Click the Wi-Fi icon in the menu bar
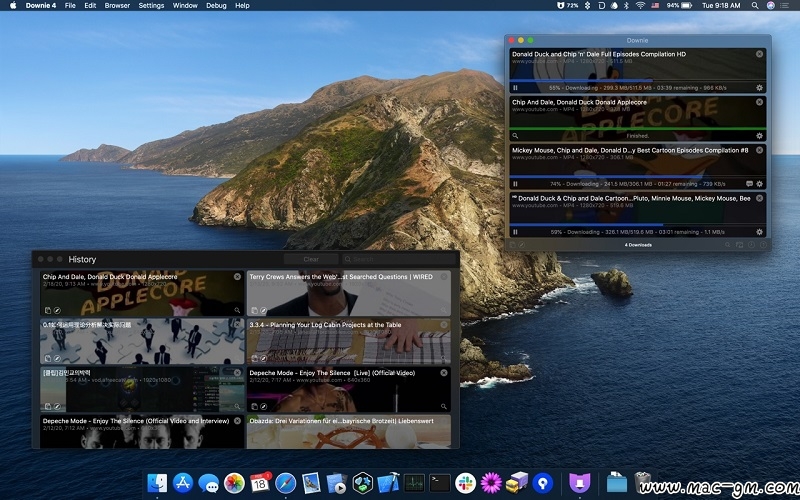 (x=640, y=6)
